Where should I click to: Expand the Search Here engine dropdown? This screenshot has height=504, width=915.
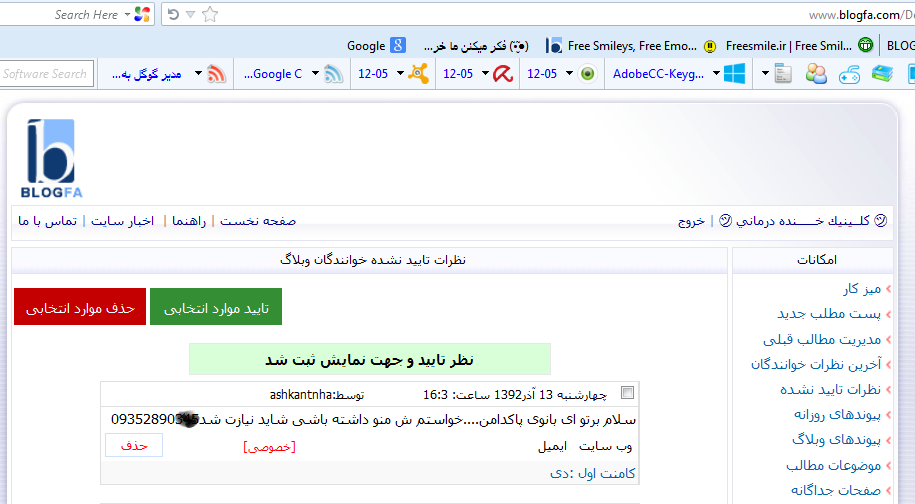point(125,15)
